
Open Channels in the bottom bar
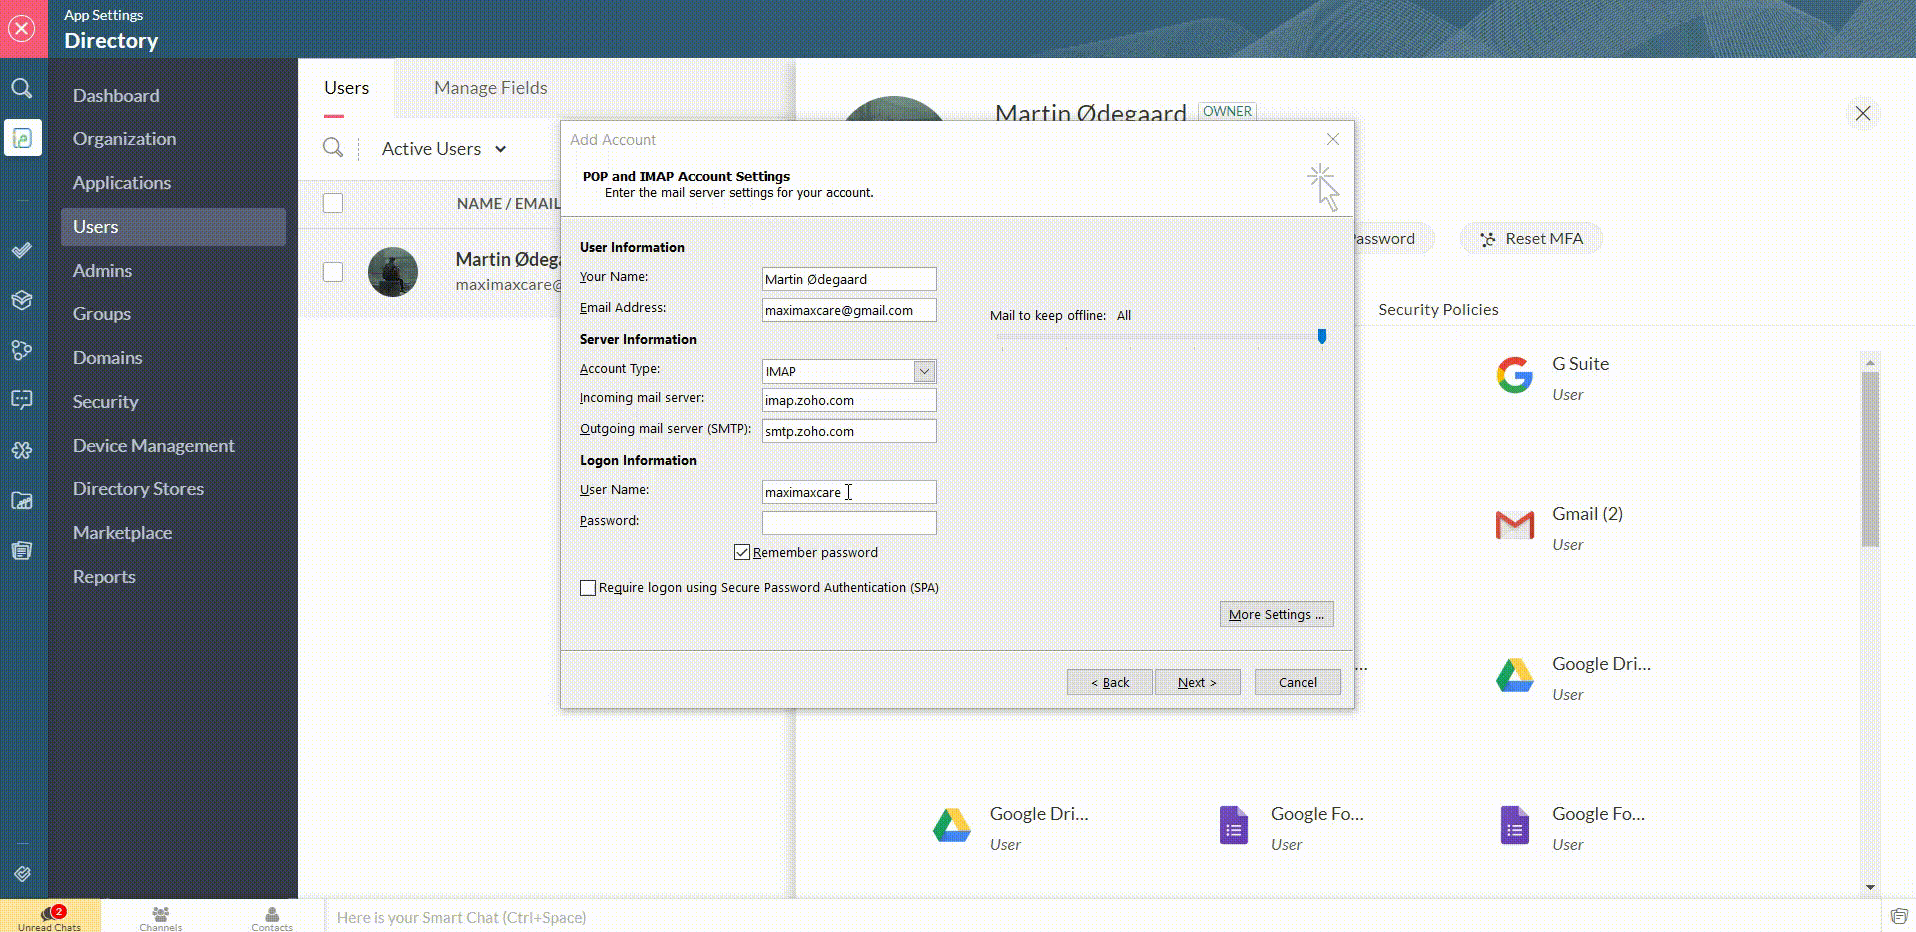tap(160, 916)
